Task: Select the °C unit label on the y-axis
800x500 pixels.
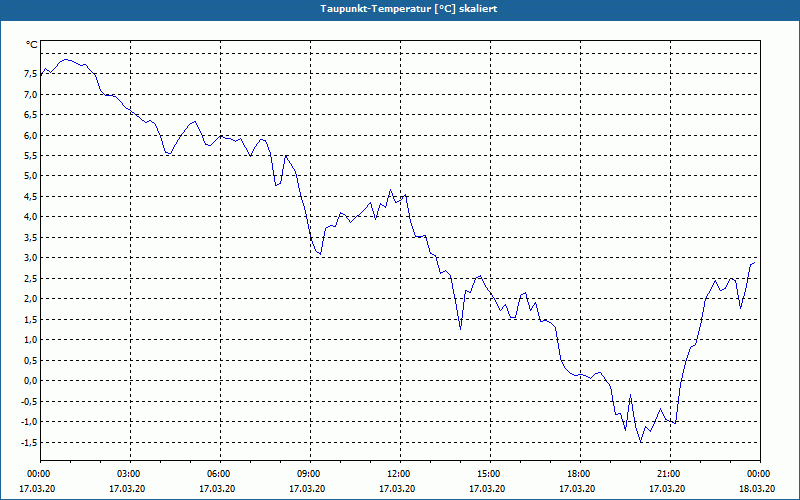Action: pyautogui.click(x=32, y=45)
